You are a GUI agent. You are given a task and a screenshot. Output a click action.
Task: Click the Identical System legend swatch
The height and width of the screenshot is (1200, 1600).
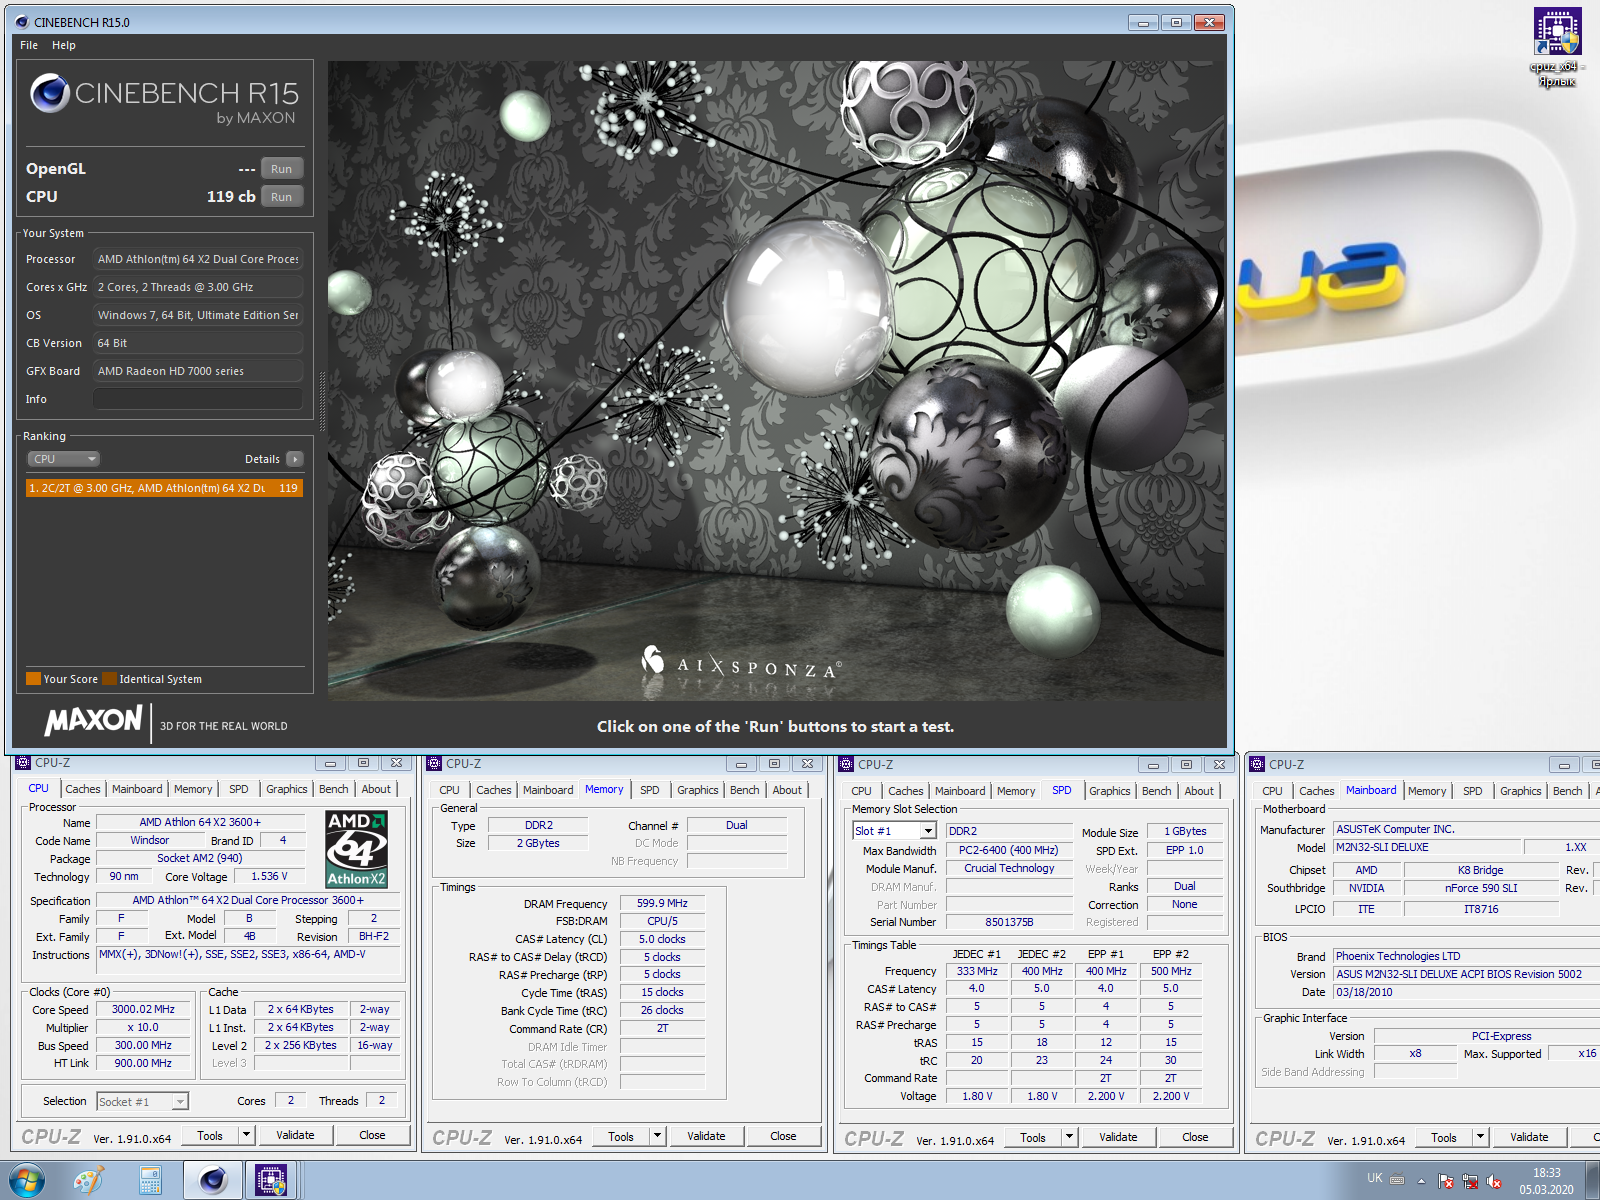tap(110, 679)
